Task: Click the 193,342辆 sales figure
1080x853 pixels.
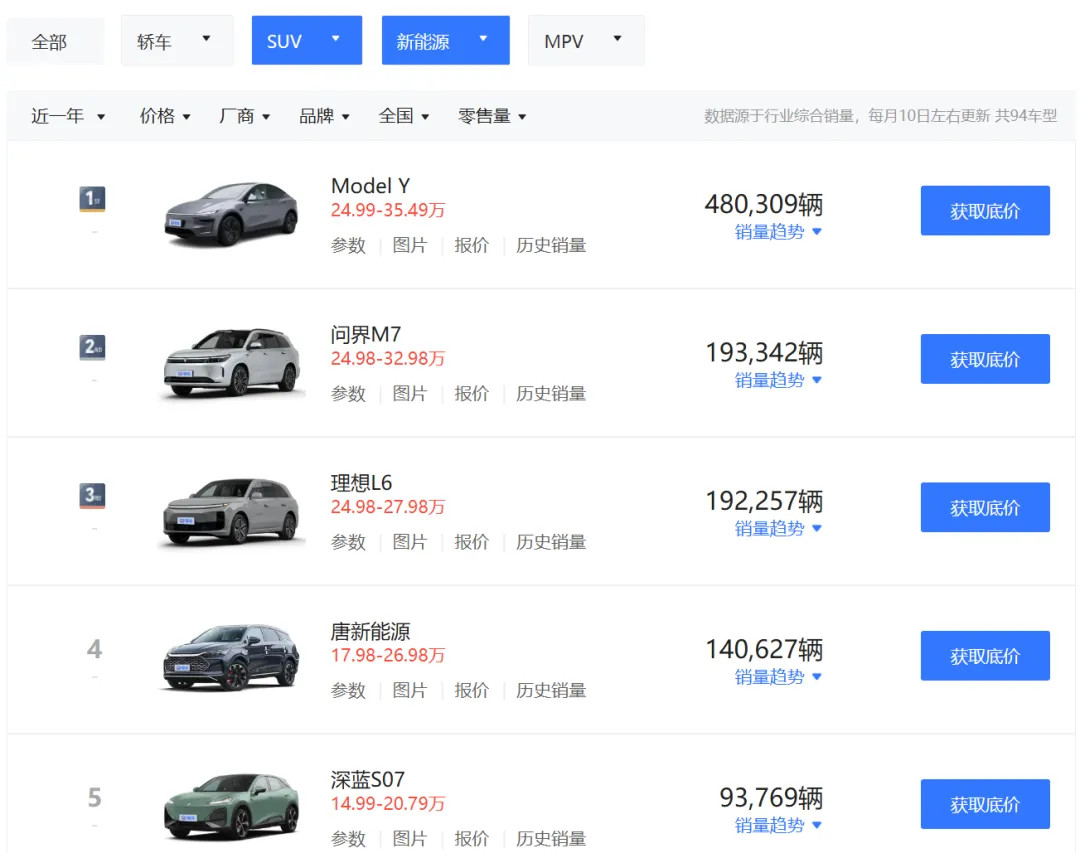Action: 764,353
